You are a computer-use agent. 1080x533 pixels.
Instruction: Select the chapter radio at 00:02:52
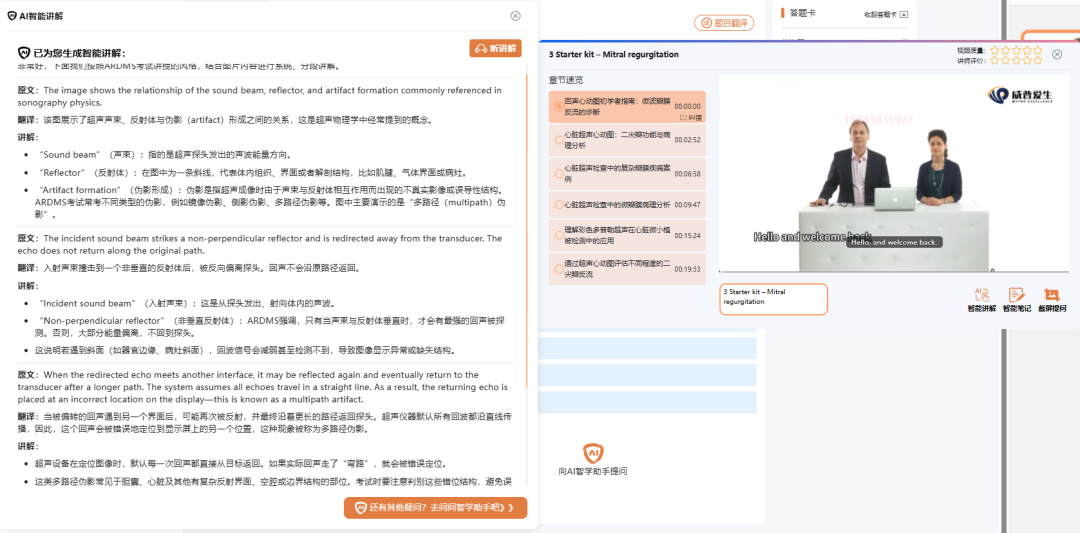(559, 140)
